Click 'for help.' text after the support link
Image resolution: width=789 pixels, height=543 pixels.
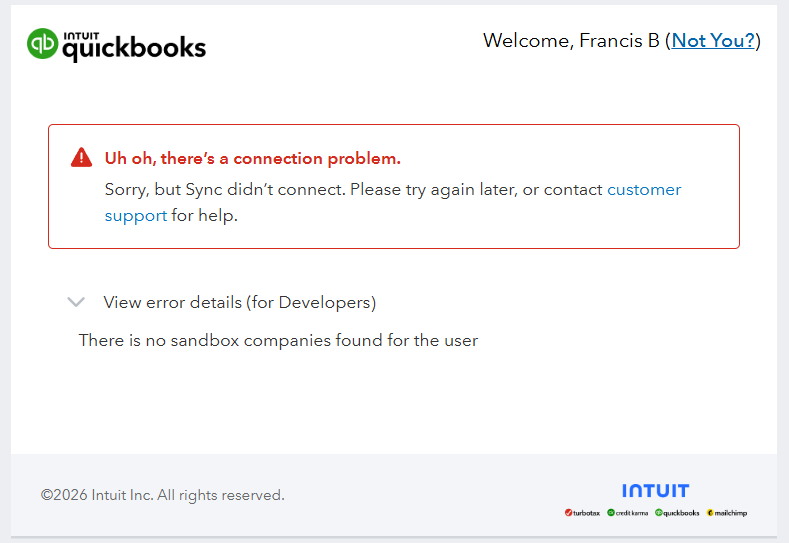coord(205,215)
